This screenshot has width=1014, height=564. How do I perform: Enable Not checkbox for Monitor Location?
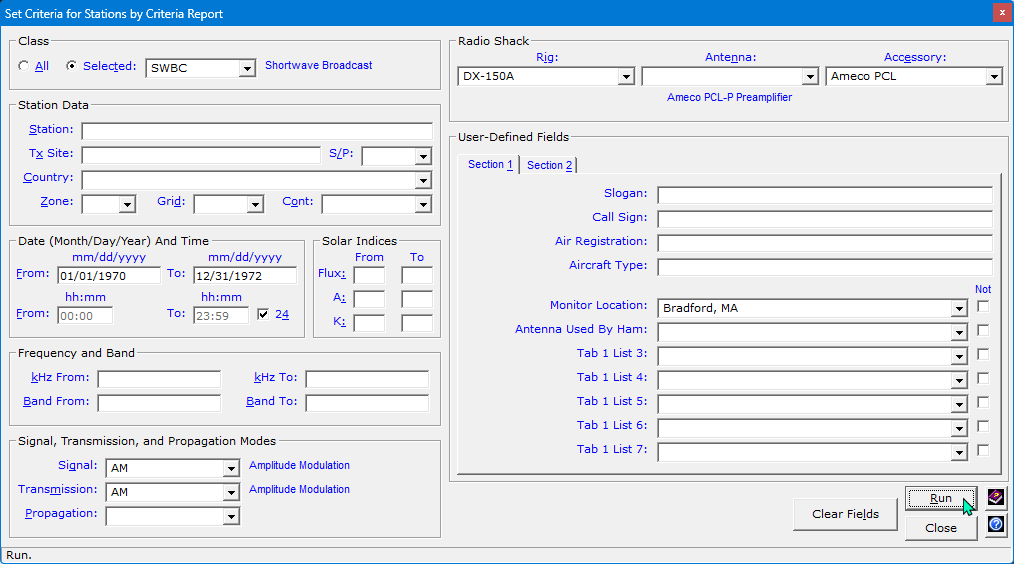click(x=983, y=307)
